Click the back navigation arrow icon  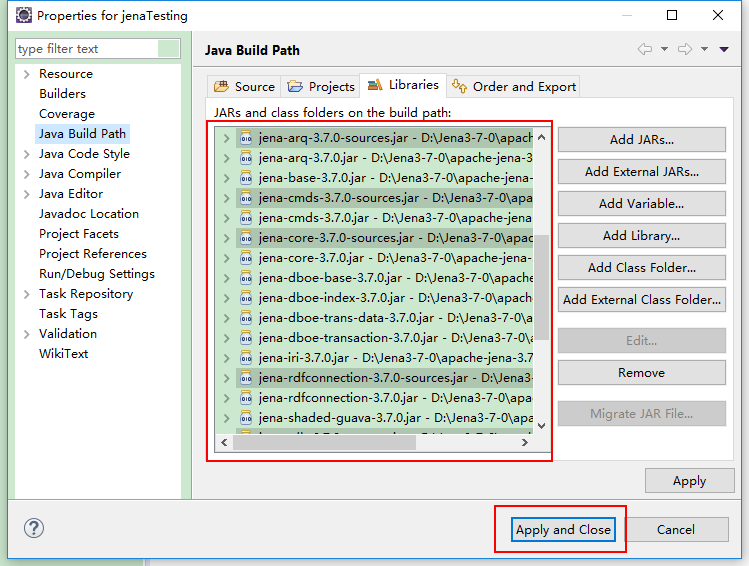(x=645, y=49)
